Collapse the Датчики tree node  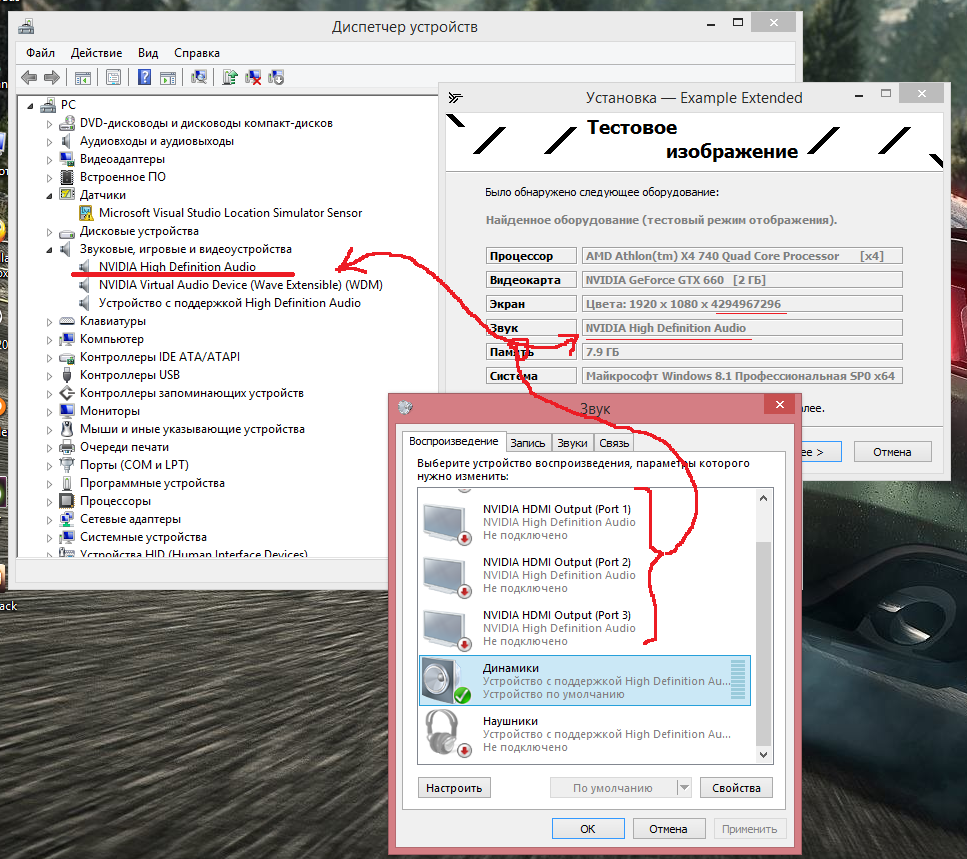(x=49, y=195)
